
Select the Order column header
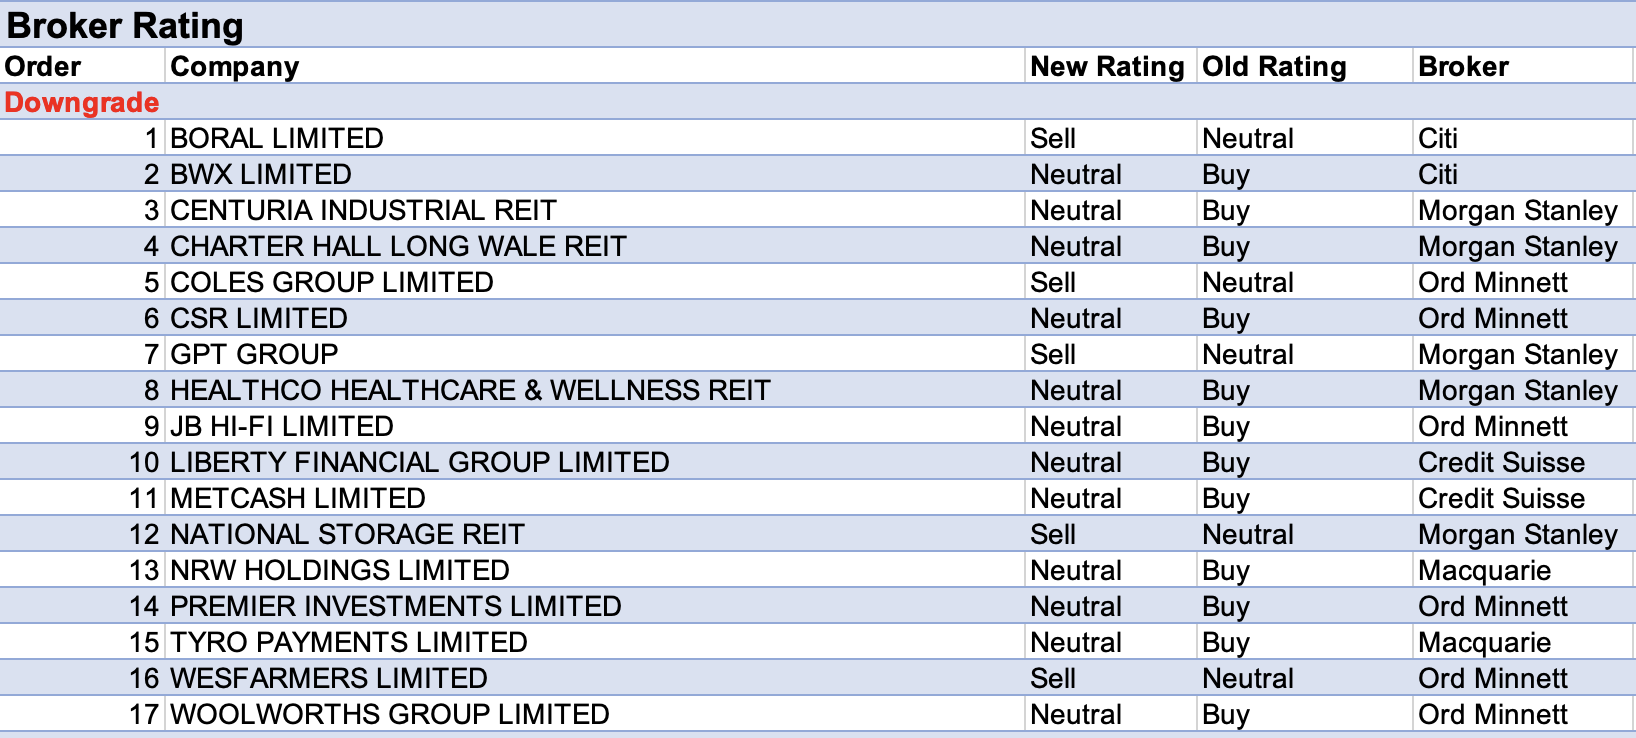pos(43,67)
